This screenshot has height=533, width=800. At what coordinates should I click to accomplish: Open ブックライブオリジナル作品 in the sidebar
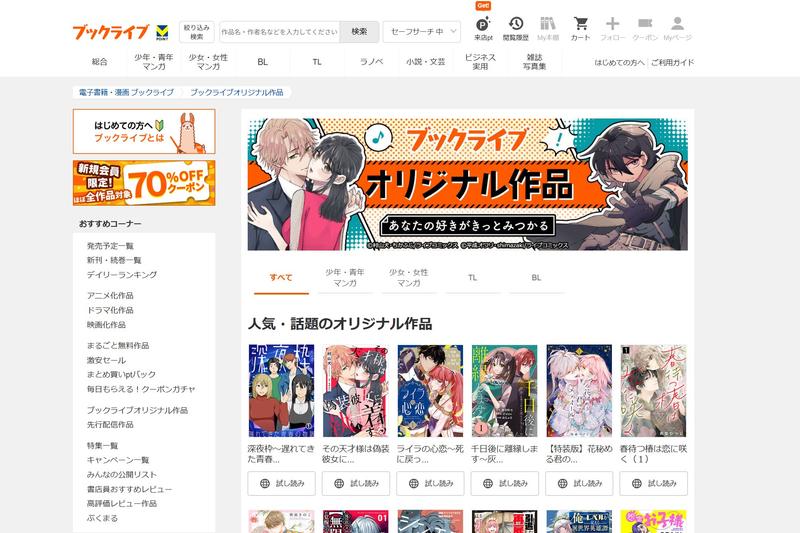pyautogui.click(x=137, y=410)
